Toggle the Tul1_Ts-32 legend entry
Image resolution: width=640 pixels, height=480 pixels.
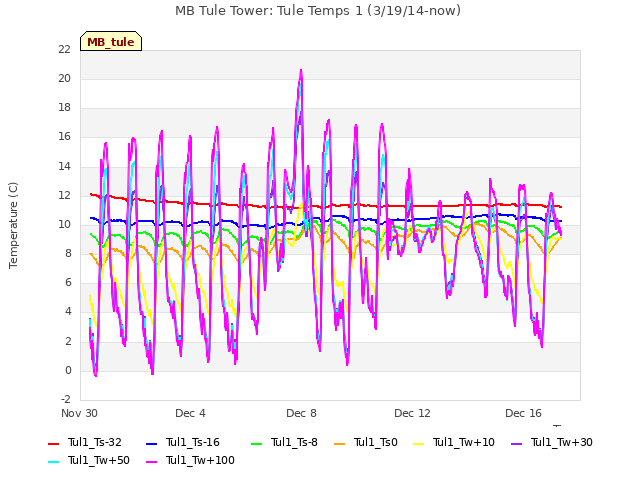(x=85, y=442)
